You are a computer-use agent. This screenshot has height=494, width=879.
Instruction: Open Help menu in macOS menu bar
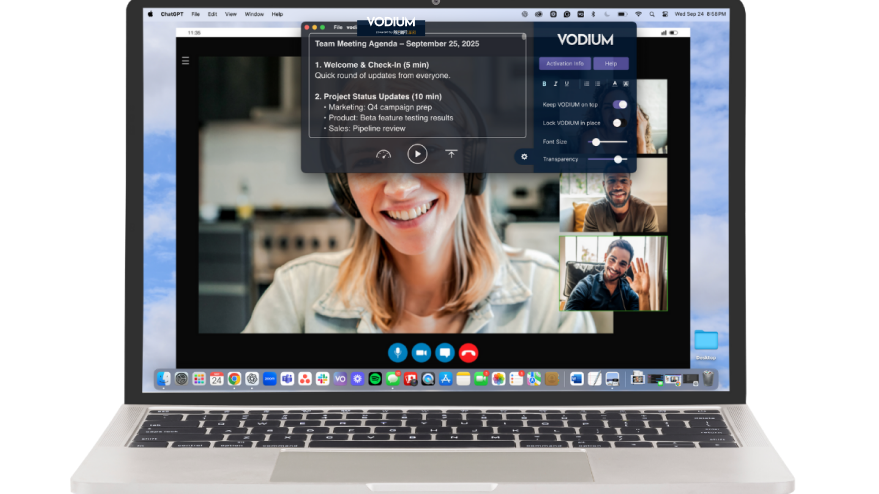(277, 14)
